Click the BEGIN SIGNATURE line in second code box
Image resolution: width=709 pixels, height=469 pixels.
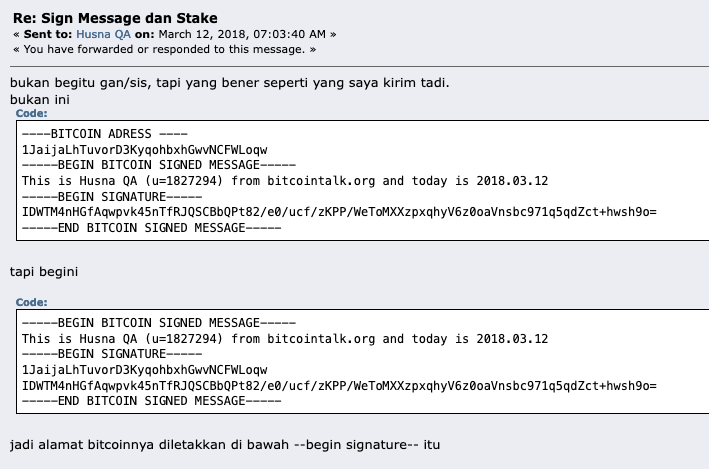pyautogui.click(x=112, y=354)
